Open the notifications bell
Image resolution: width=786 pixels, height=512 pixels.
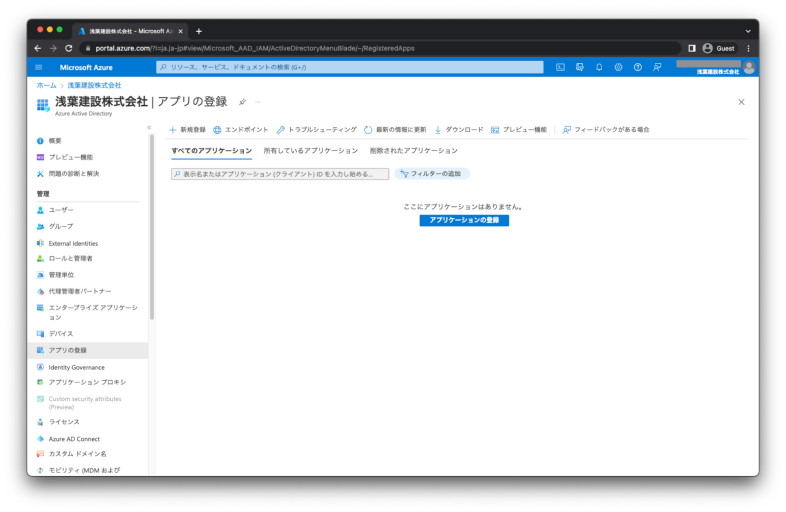(x=599, y=67)
